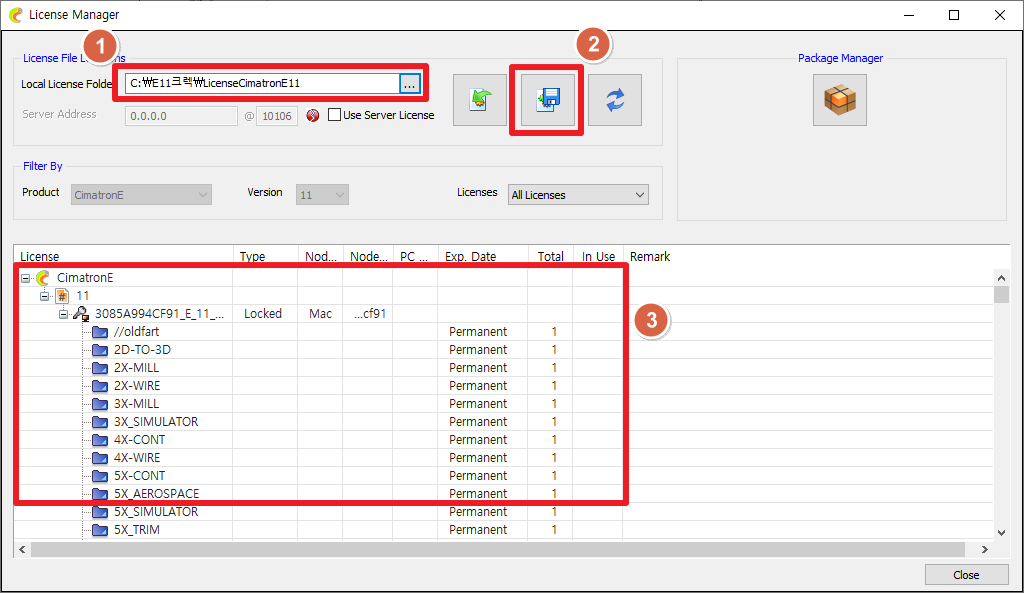Select the 5X_AEROSPACE license row label
The height and width of the screenshot is (593, 1024).
pyautogui.click(x=157, y=494)
